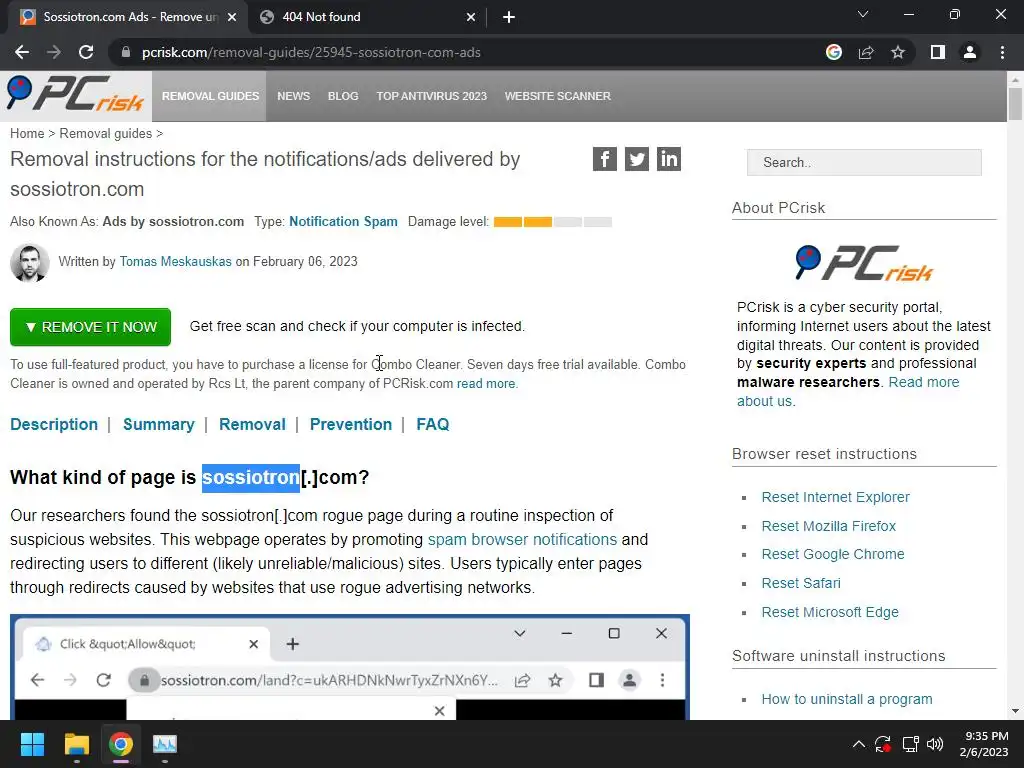Click the author's profile photo

(x=29, y=263)
